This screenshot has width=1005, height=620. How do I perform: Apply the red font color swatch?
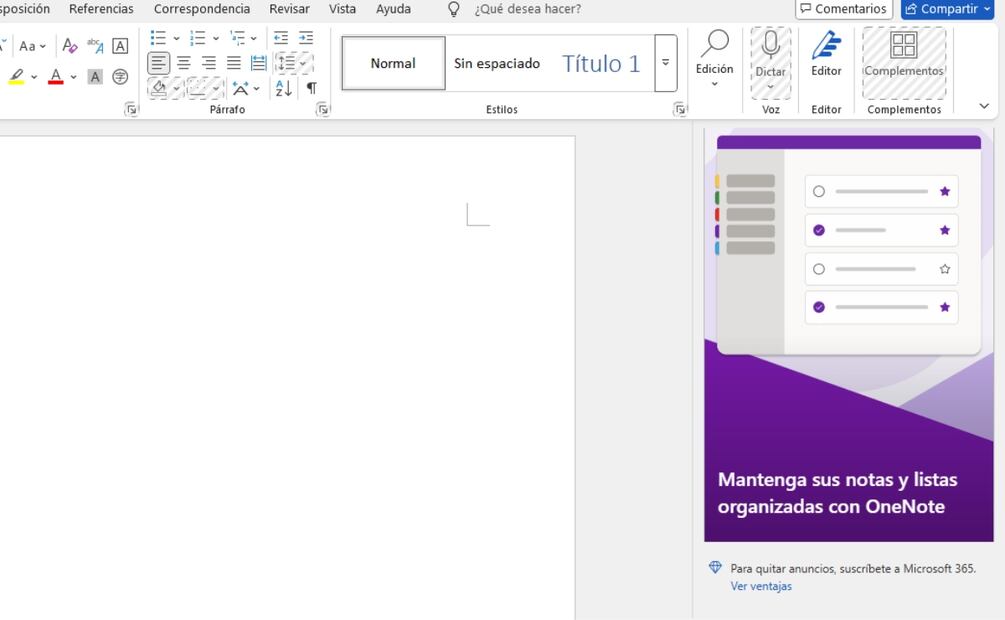pyautogui.click(x=55, y=77)
